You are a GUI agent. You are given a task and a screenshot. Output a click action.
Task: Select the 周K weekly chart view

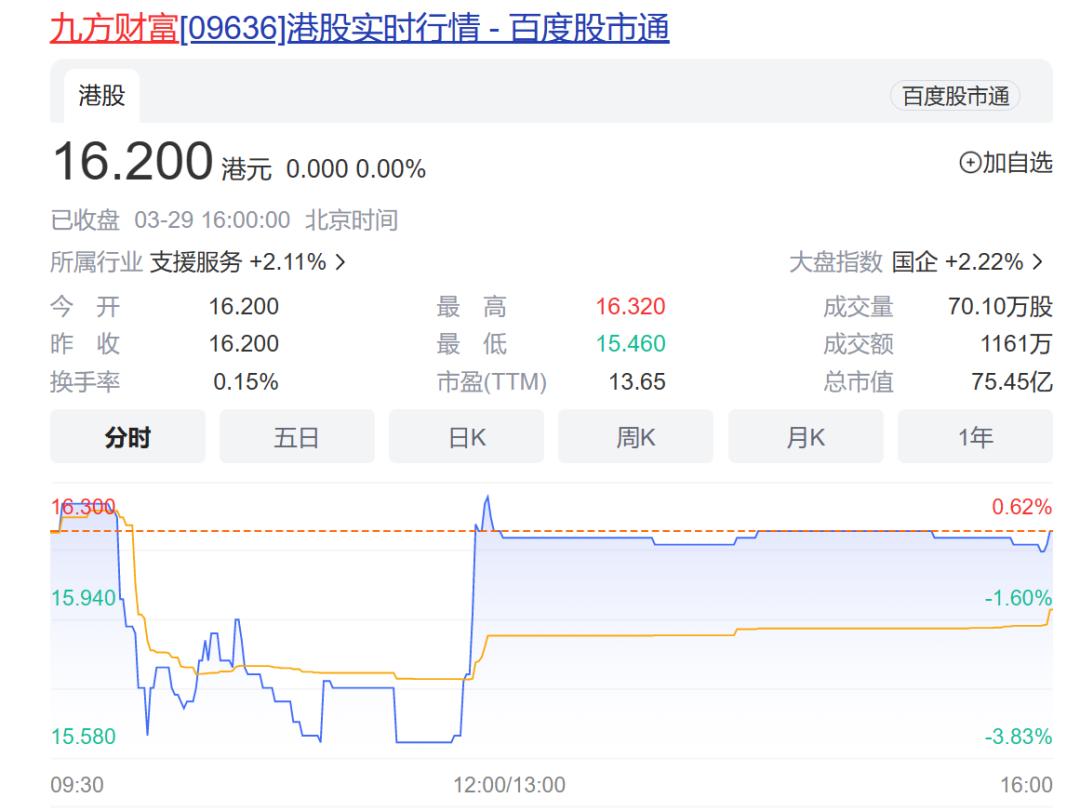(x=636, y=436)
